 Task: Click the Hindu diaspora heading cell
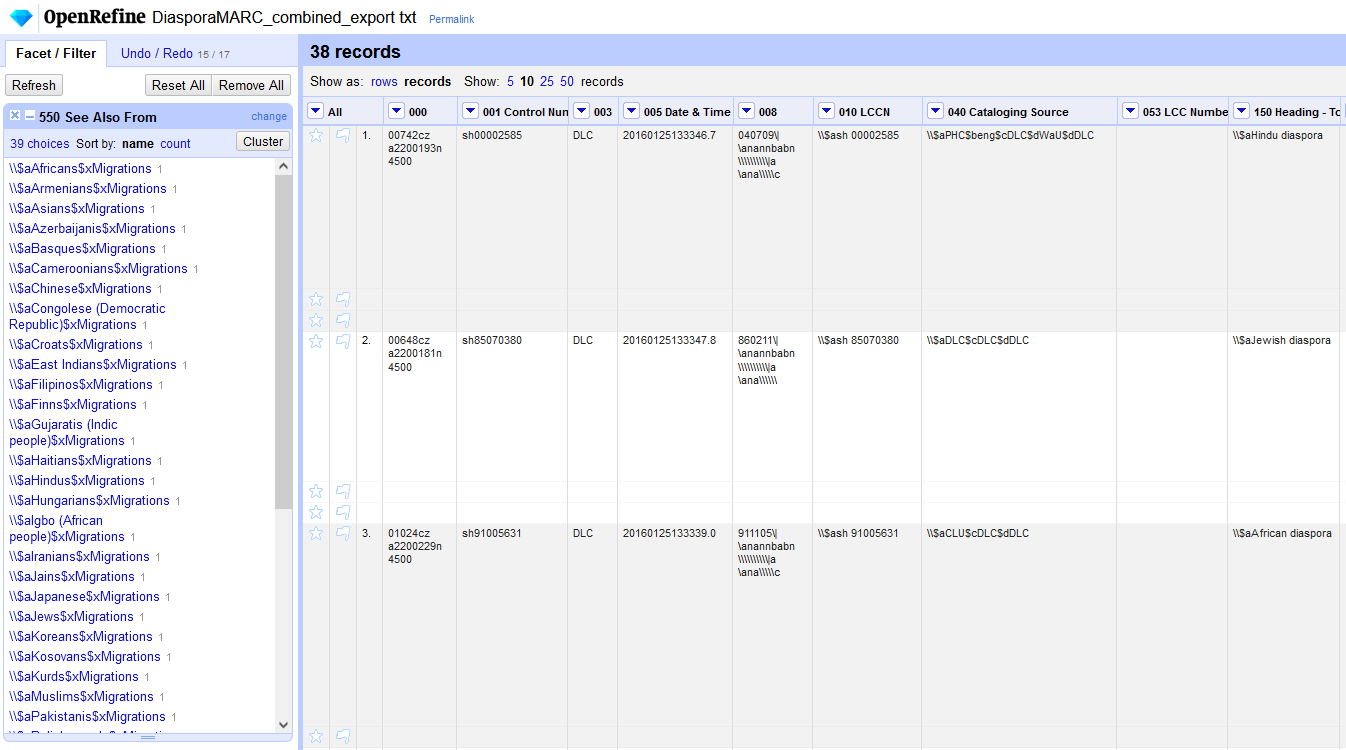pyautogui.click(x=1283, y=206)
